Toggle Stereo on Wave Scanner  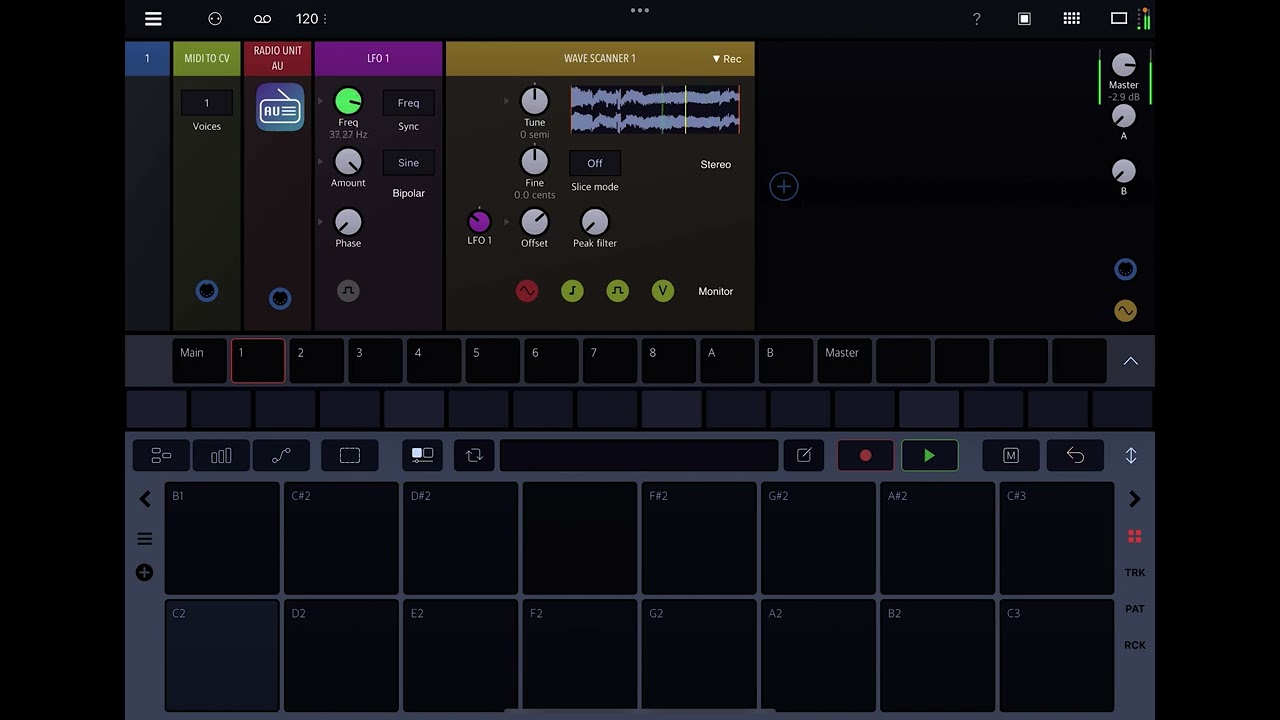click(715, 164)
